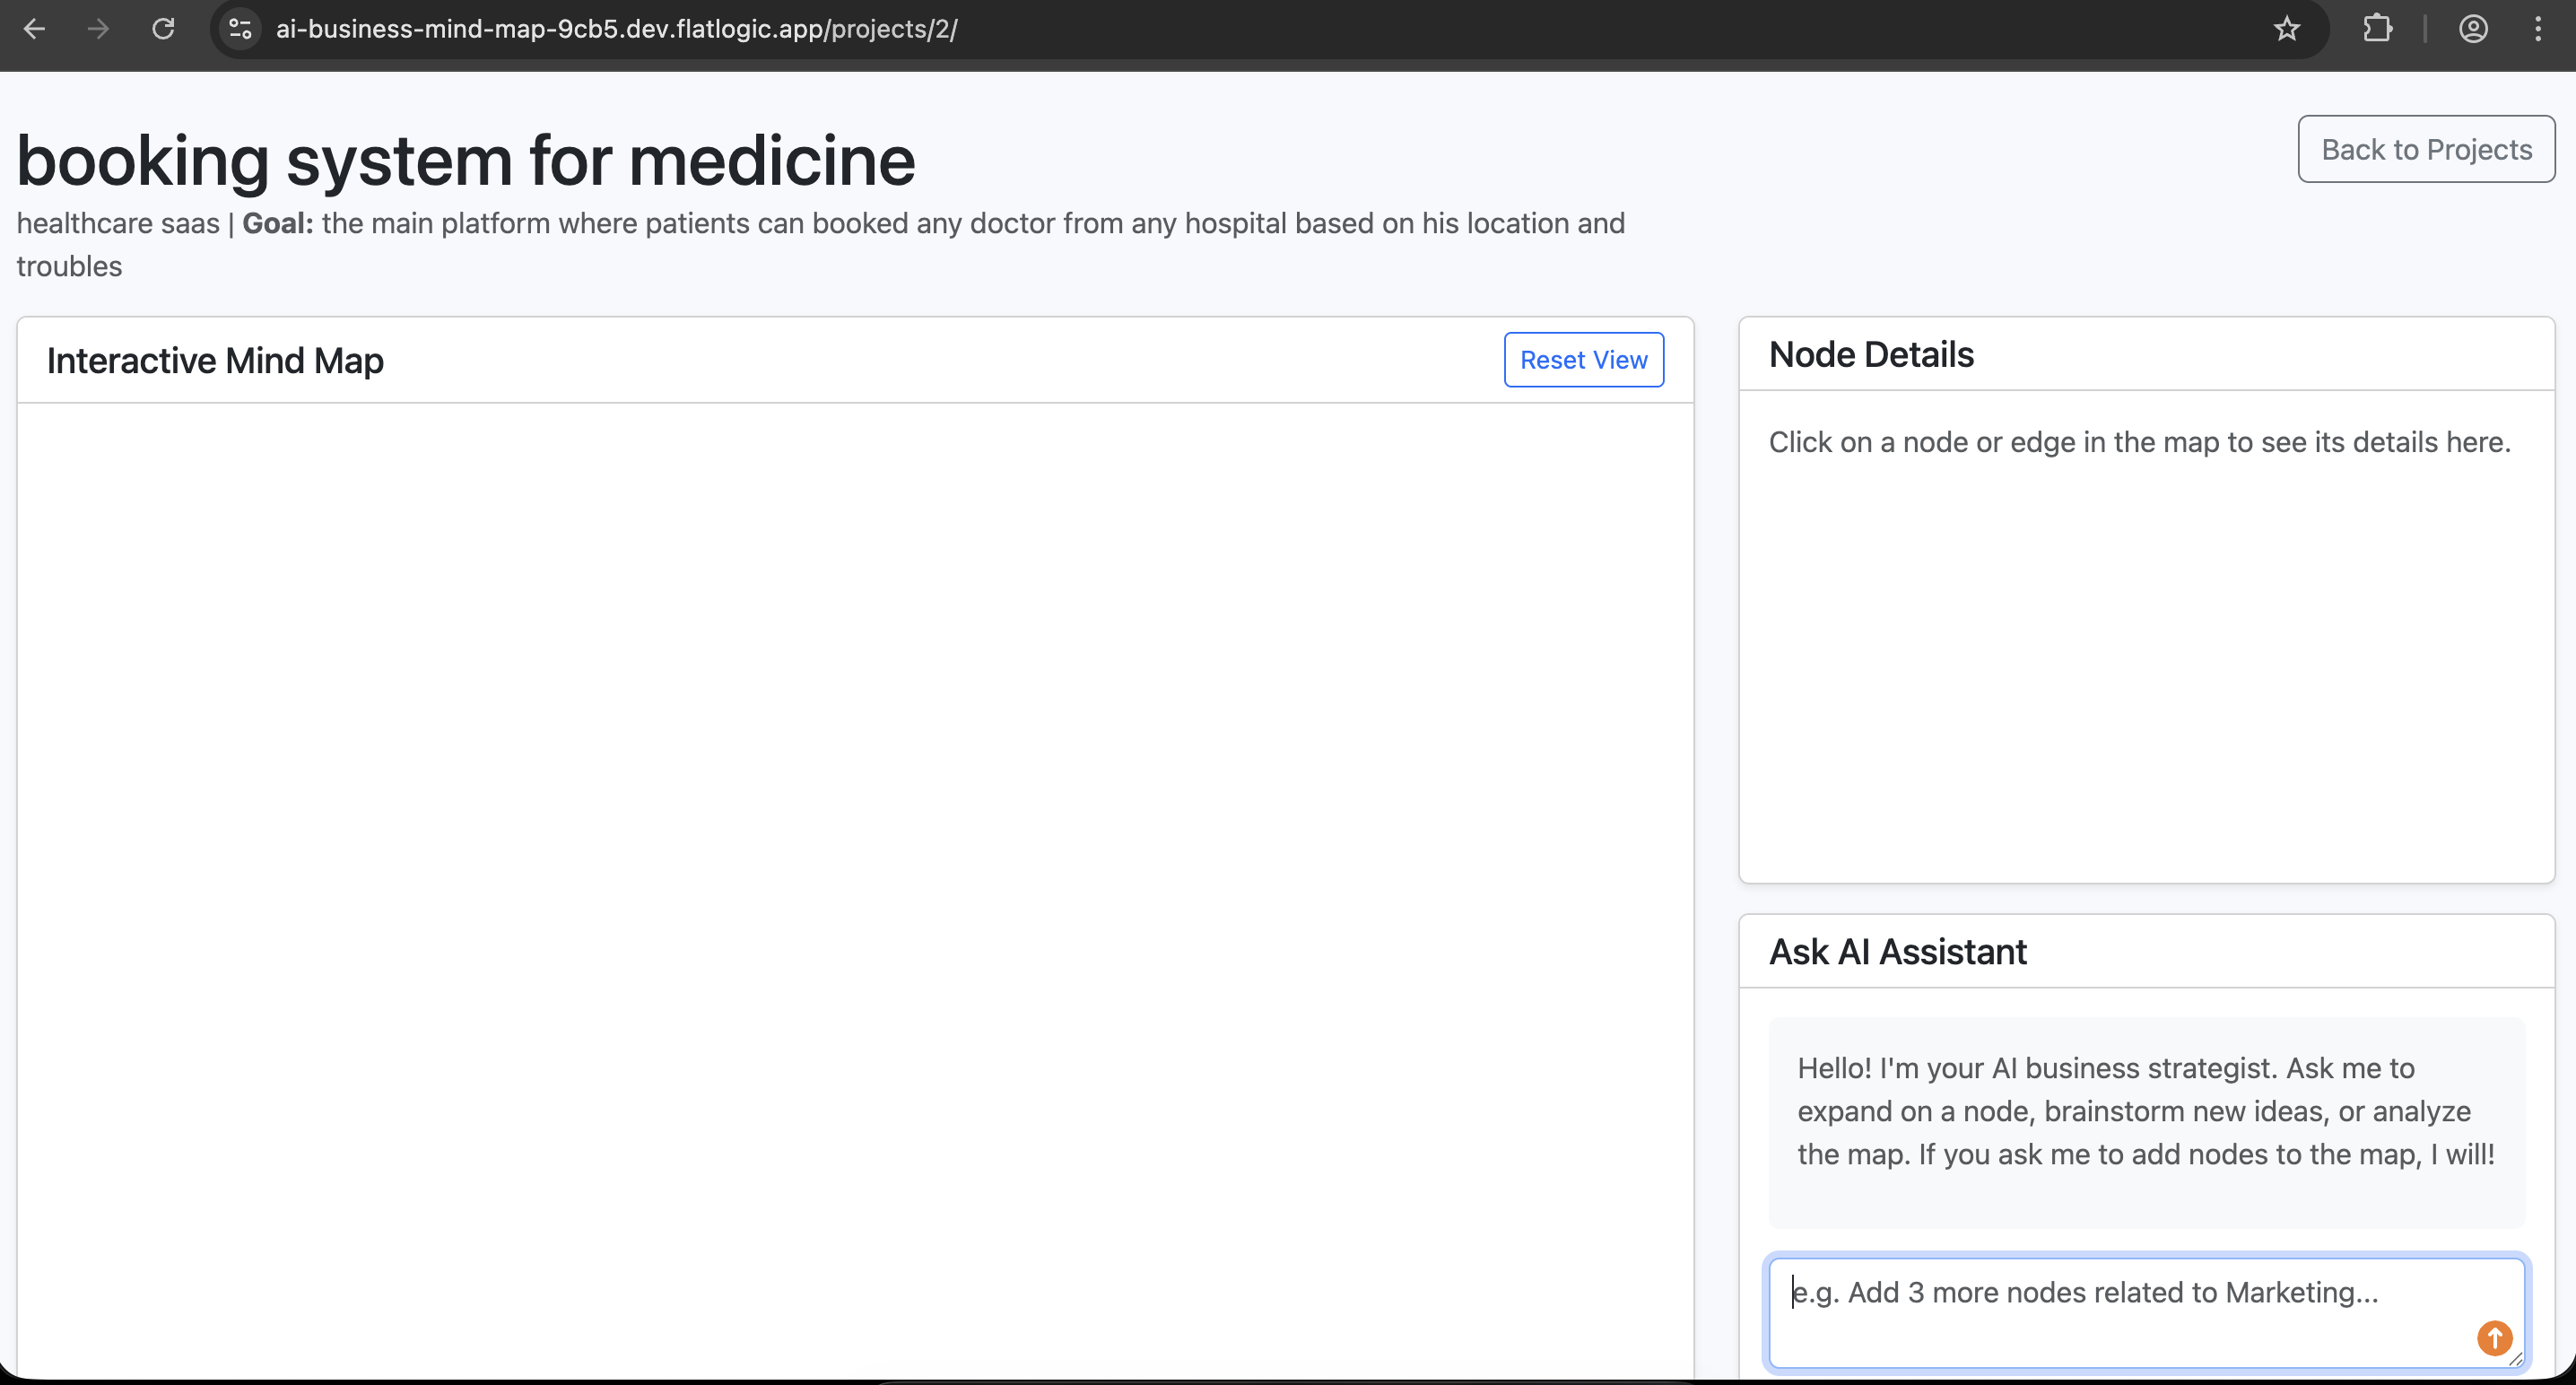Click the empty mind map canvas
The width and height of the screenshot is (2576, 1385).
click(x=855, y=880)
